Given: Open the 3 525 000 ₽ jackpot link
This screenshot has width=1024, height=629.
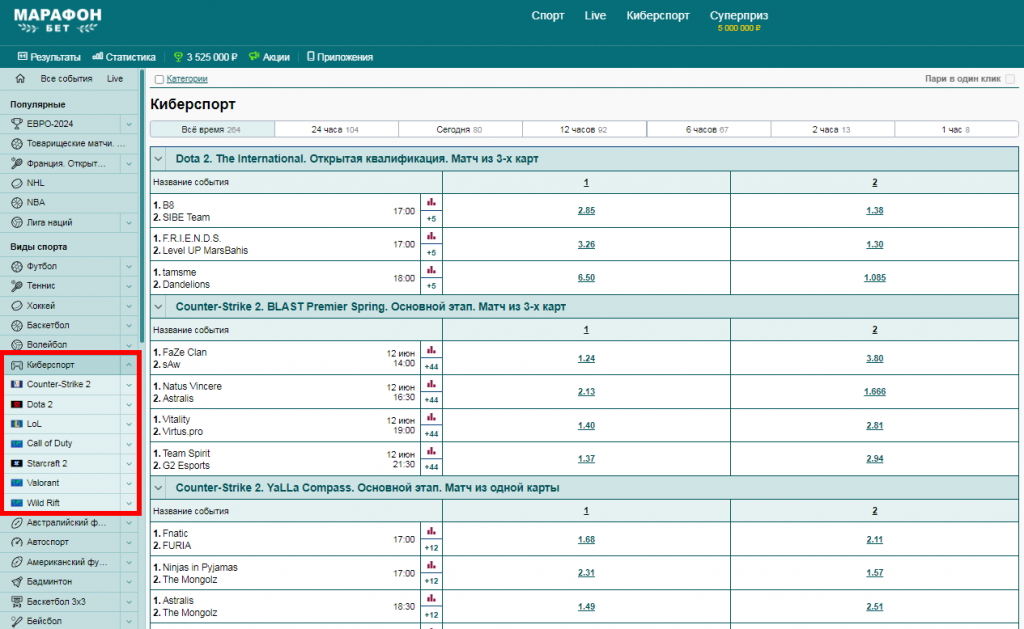Looking at the screenshot, I should click(x=205, y=57).
